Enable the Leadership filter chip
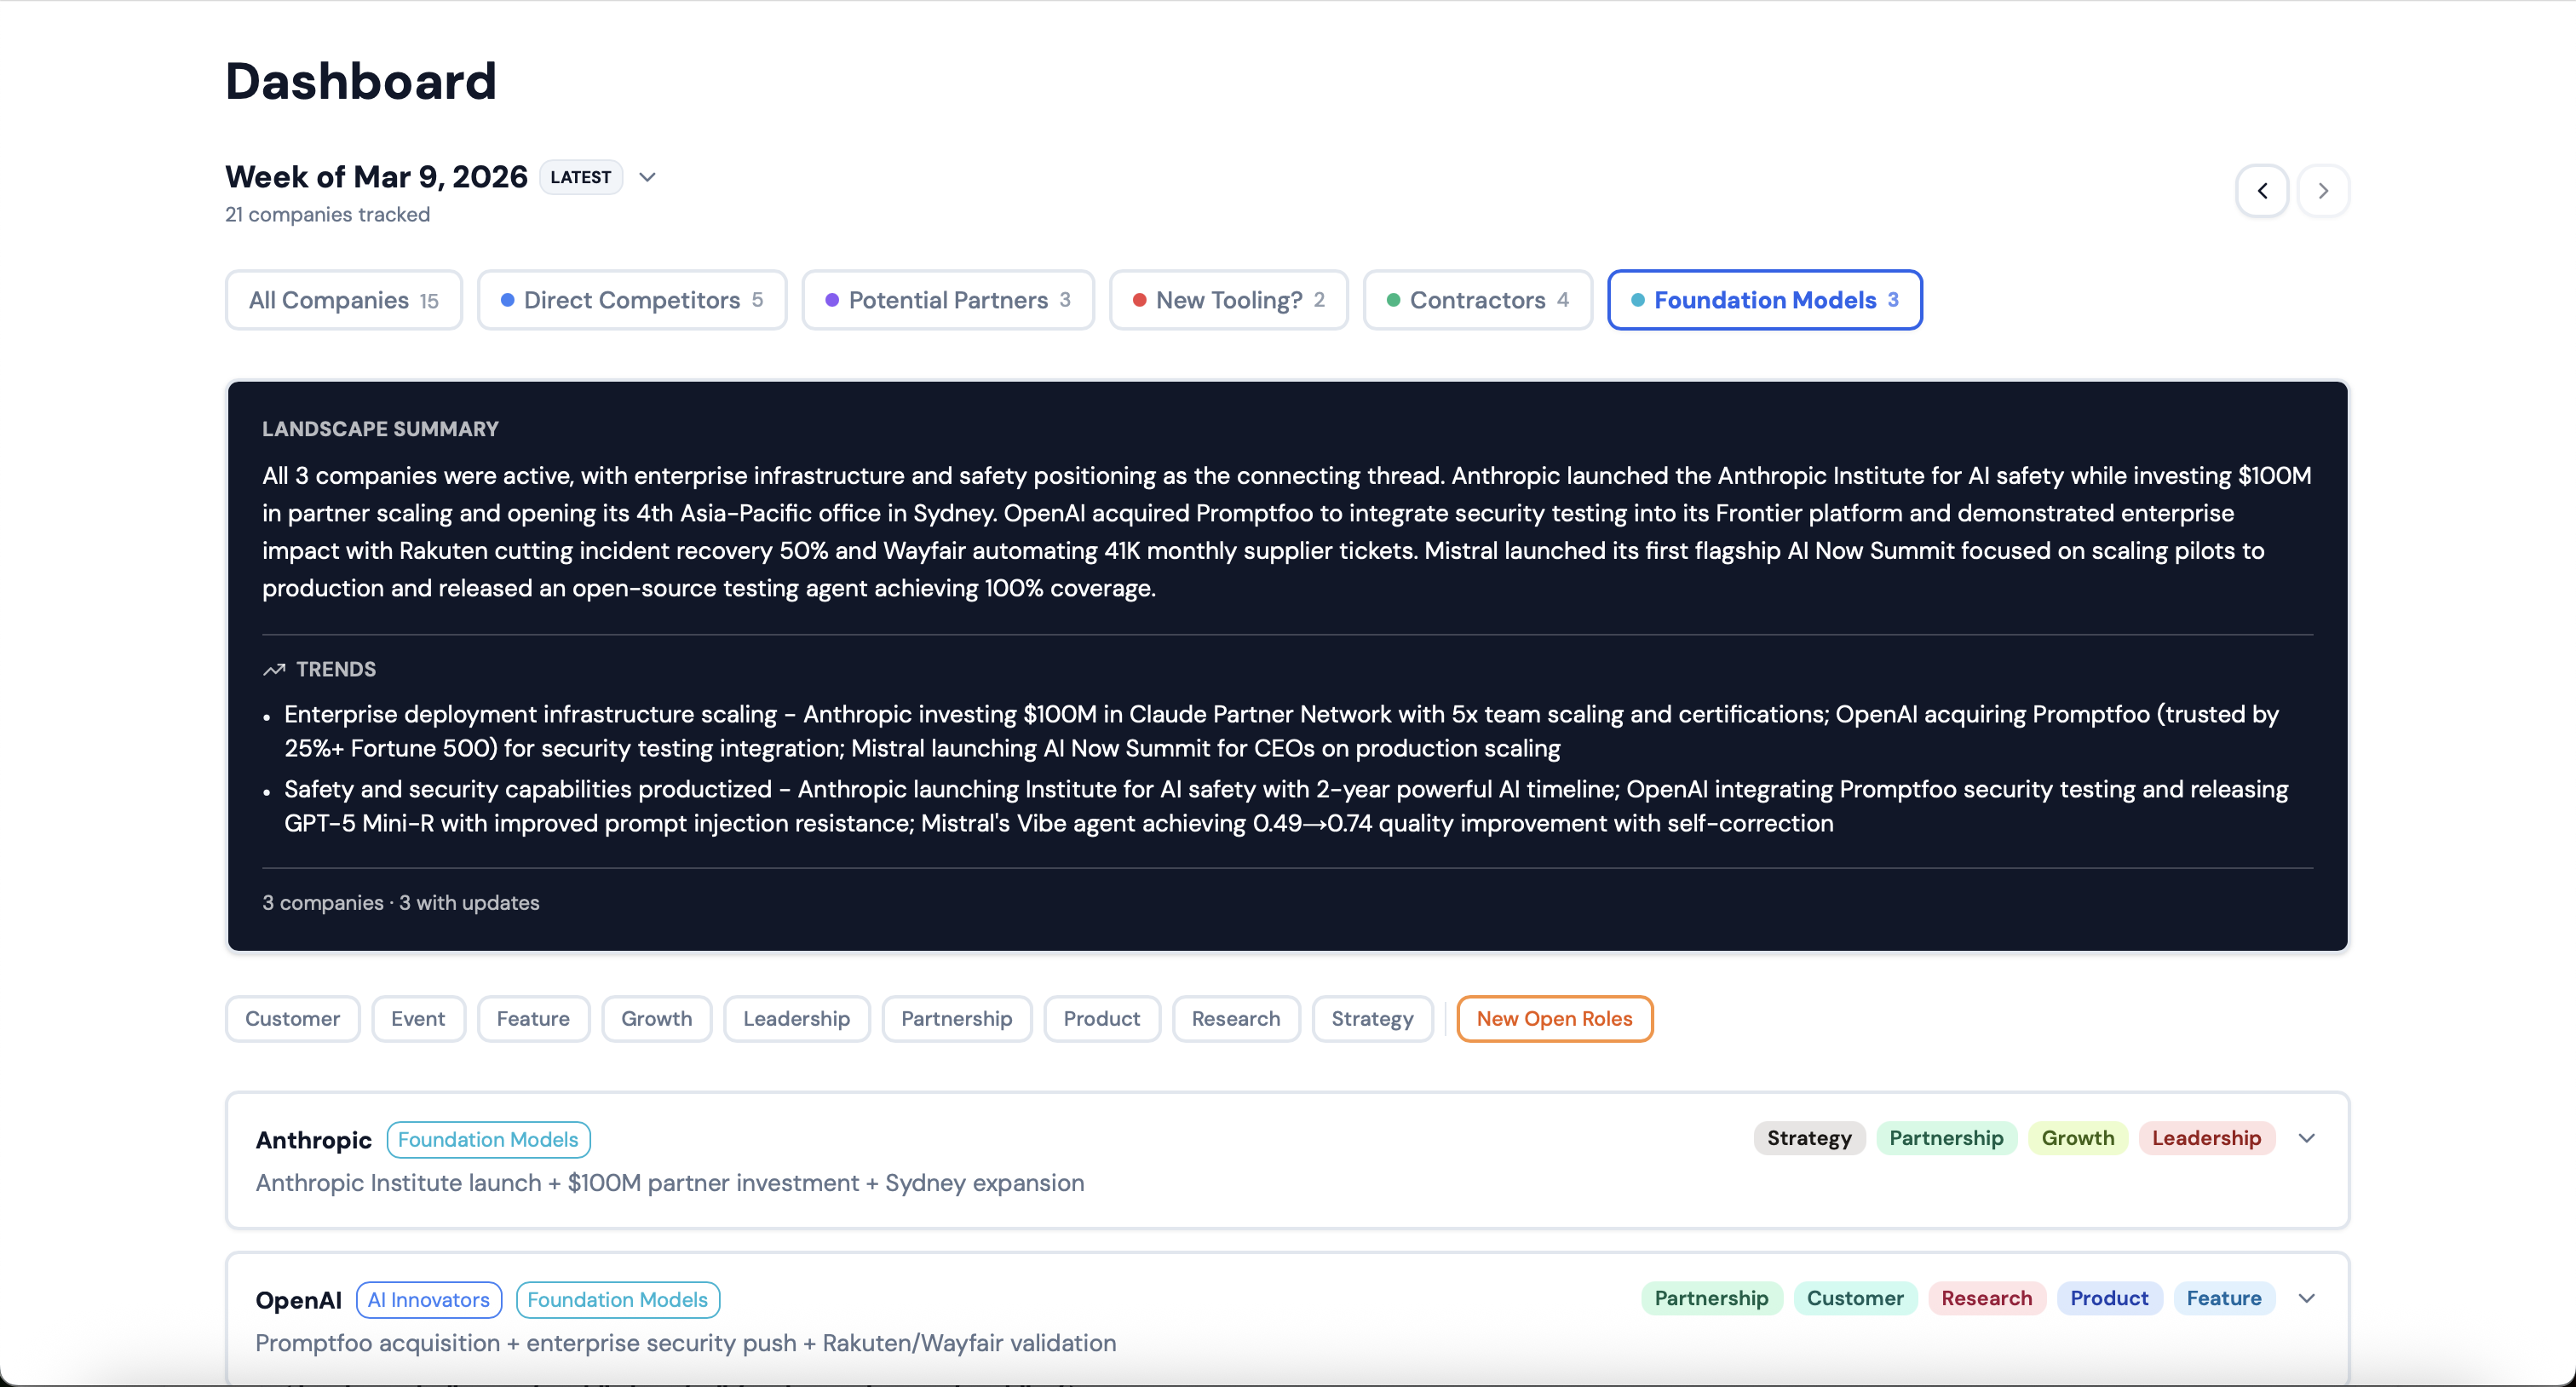Image resolution: width=2576 pixels, height=1387 pixels. (796, 1018)
